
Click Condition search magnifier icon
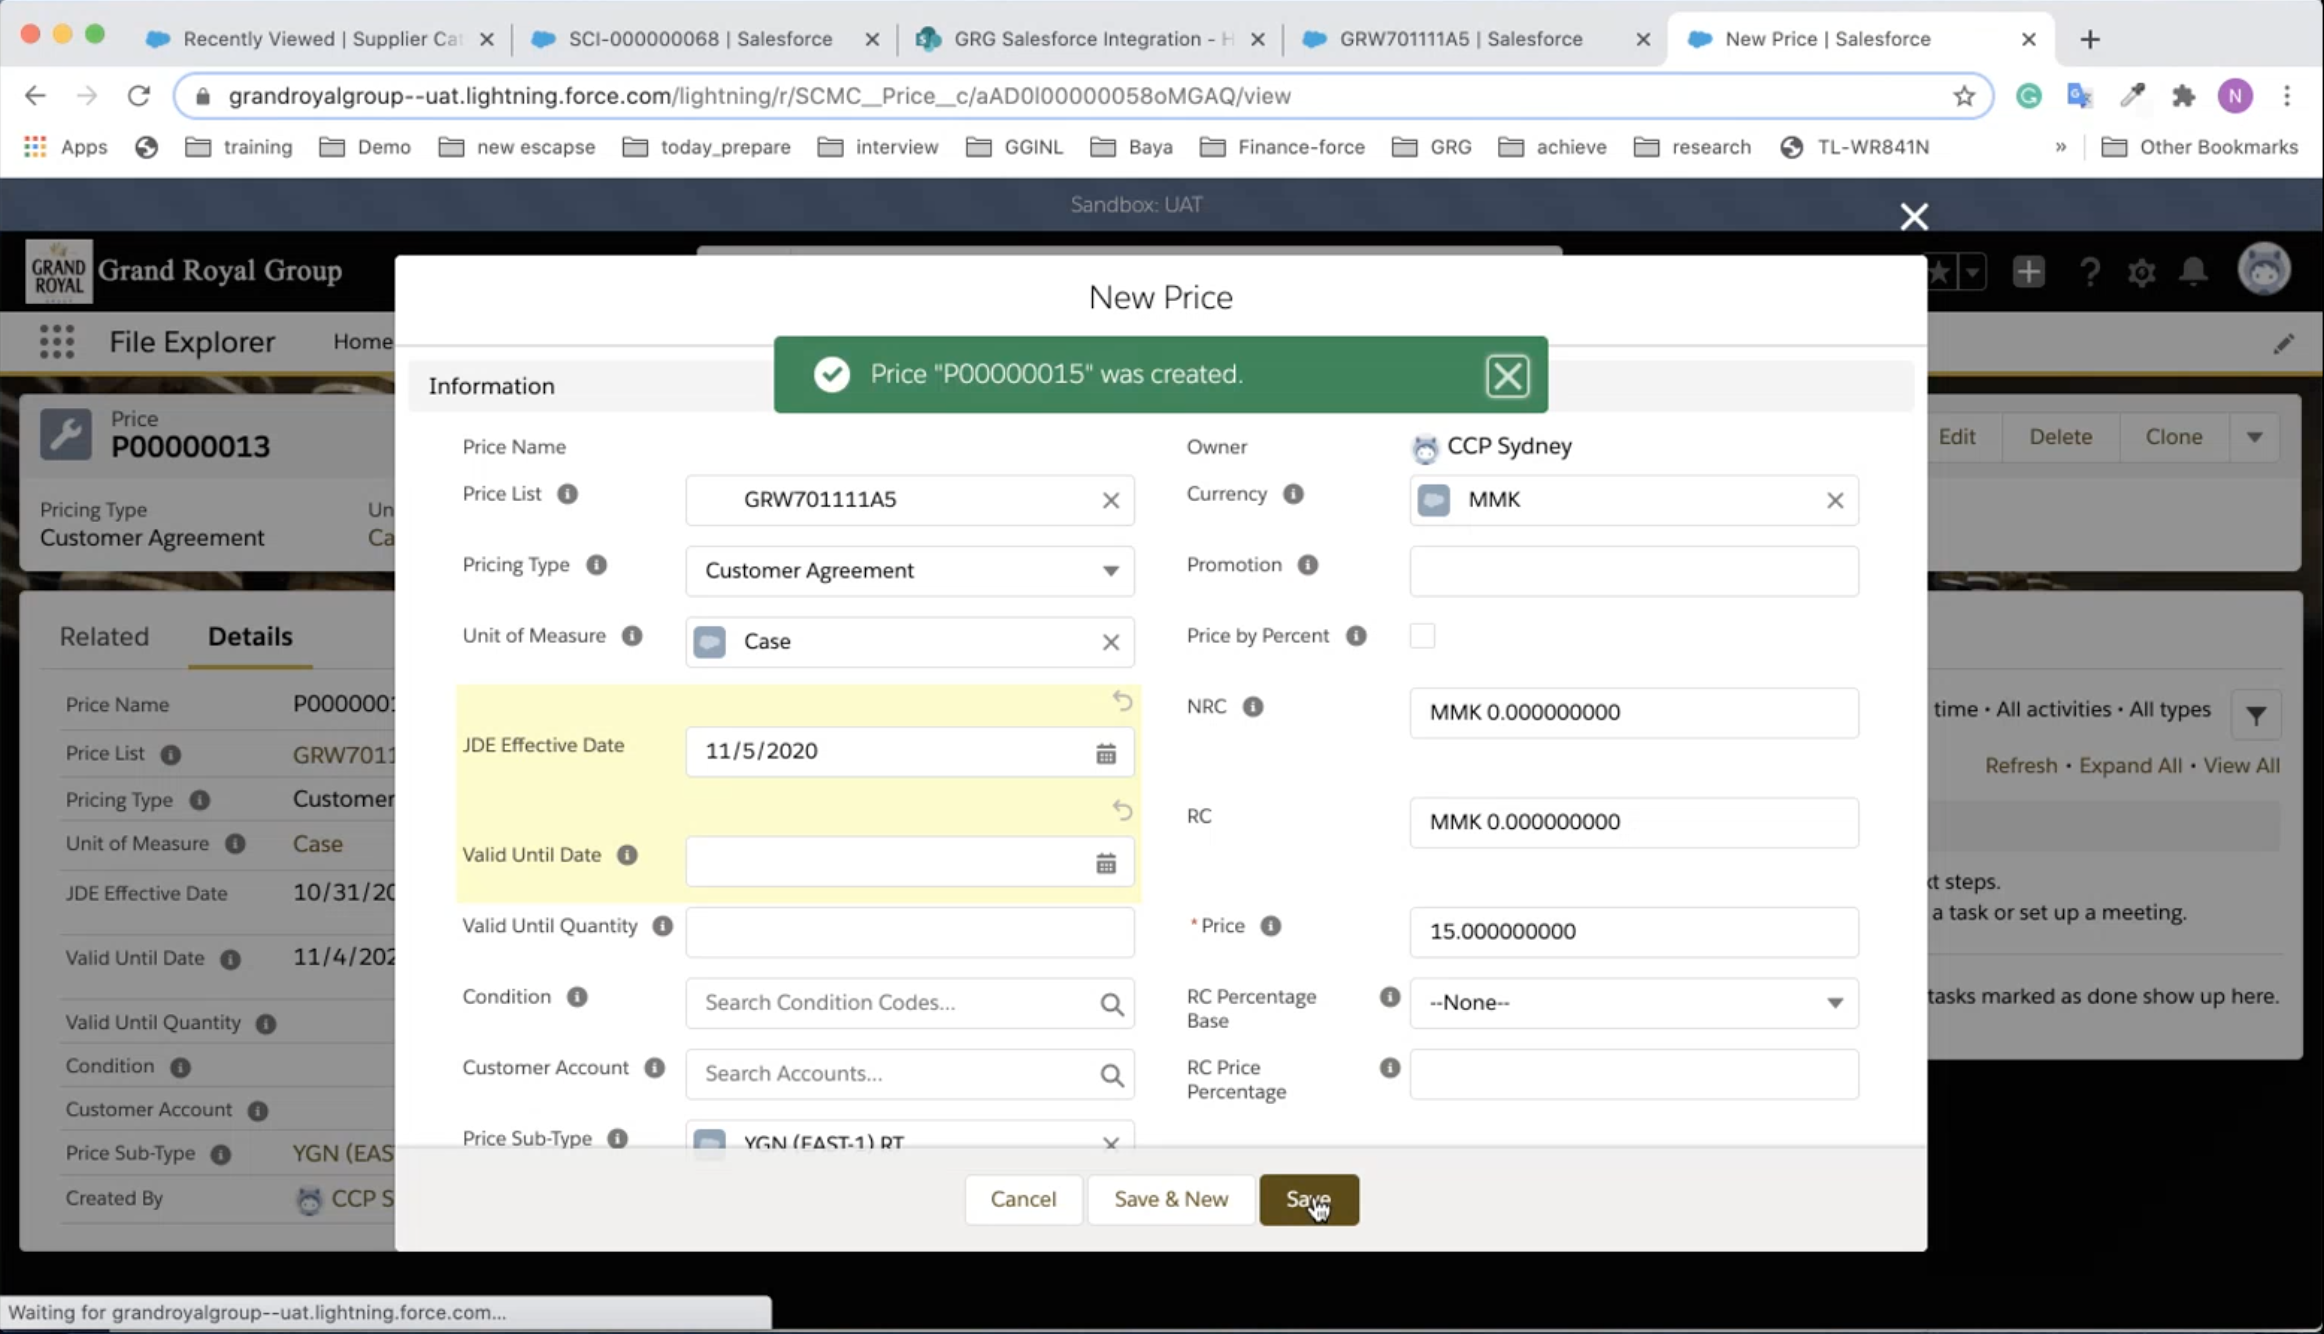(x=1111, y=1003)
